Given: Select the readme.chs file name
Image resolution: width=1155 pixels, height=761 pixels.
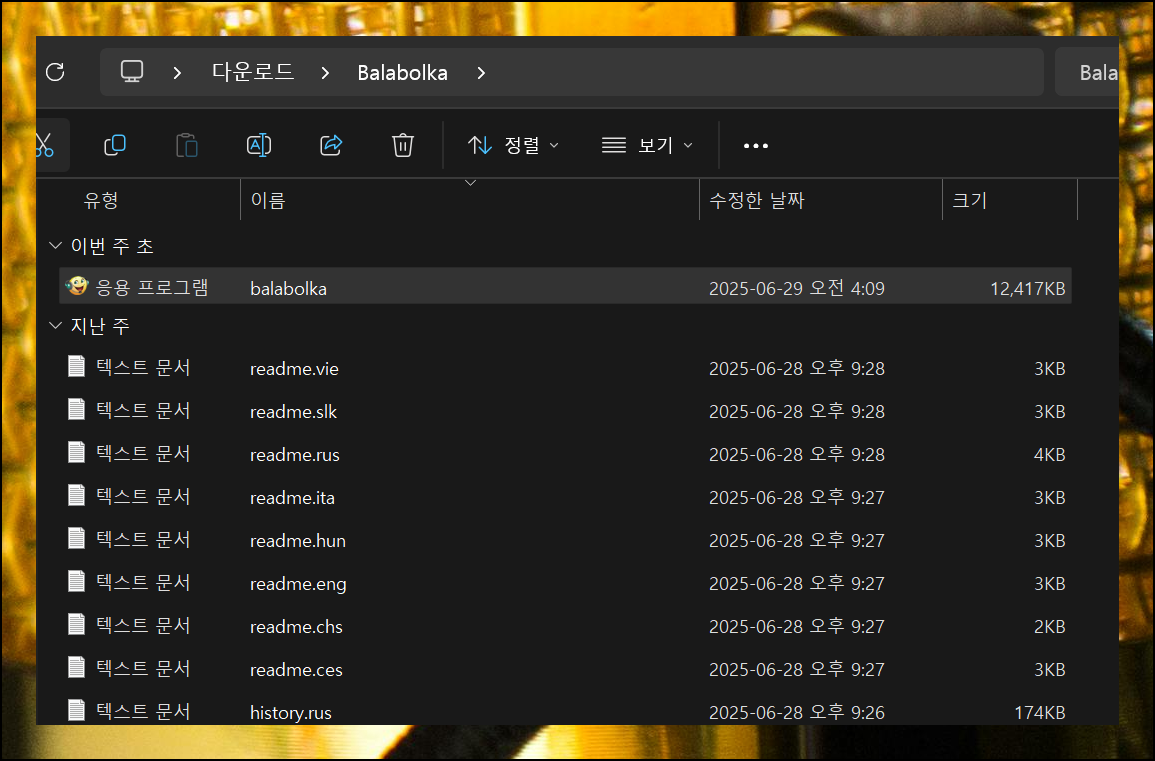Looking at the screenshot, I should pos(296,626).
